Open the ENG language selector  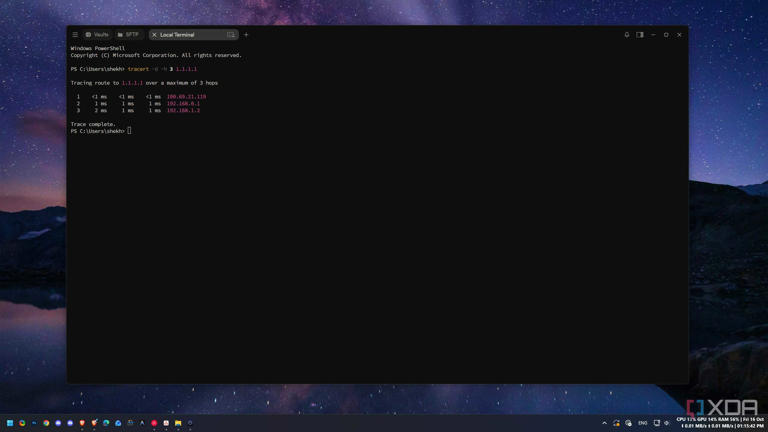pos(643,423)
